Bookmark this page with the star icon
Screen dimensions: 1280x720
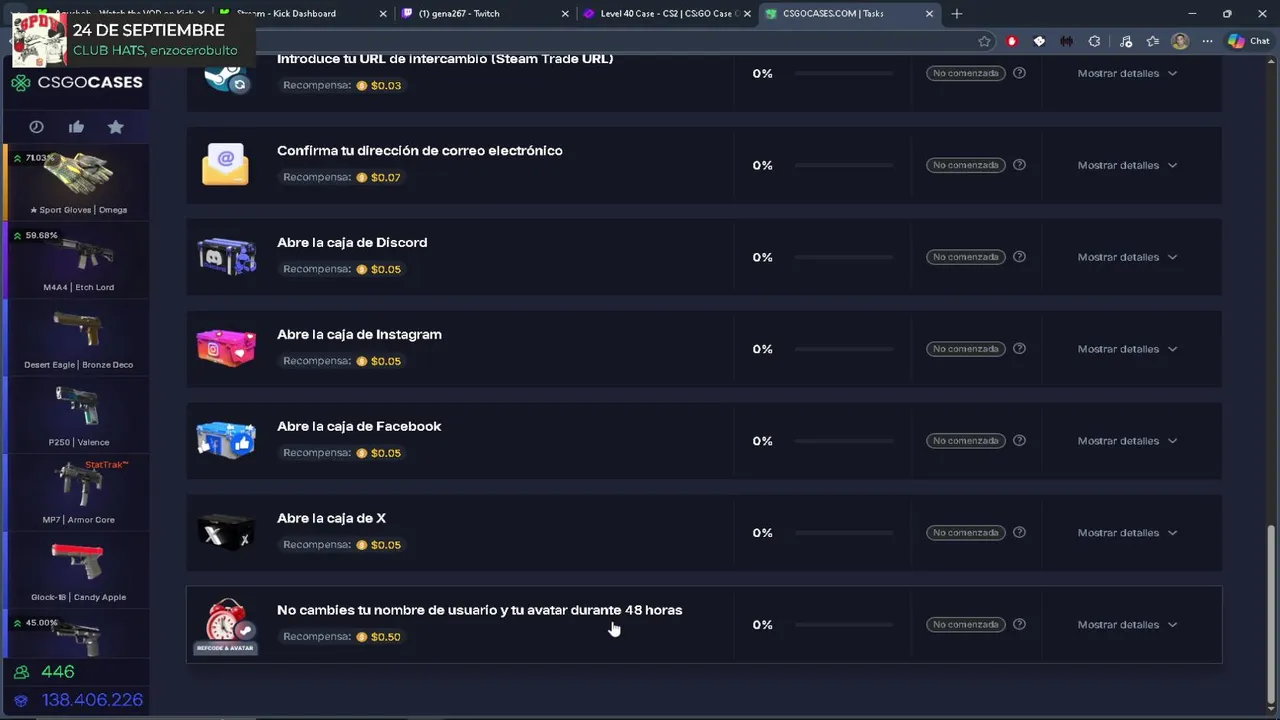pos(985,41)
